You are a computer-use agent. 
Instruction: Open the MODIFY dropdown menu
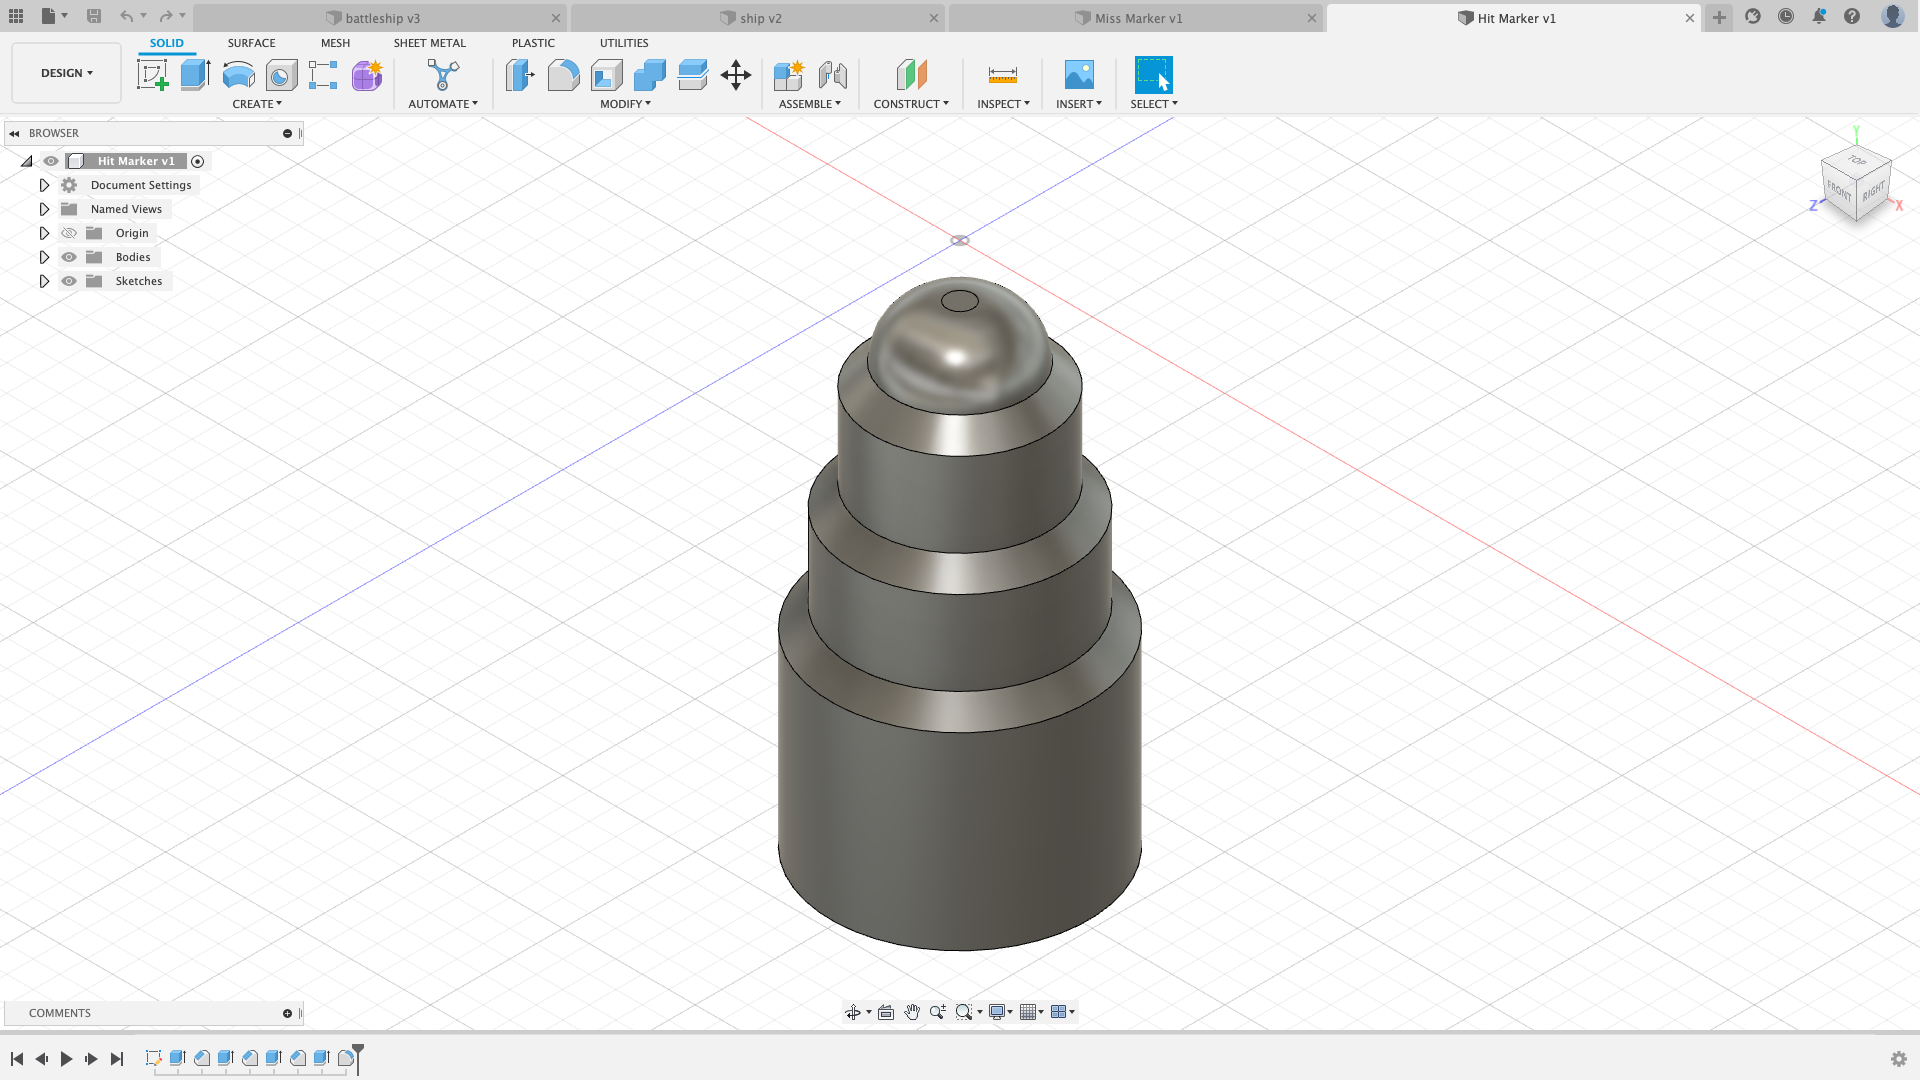(x=625, y=103)
